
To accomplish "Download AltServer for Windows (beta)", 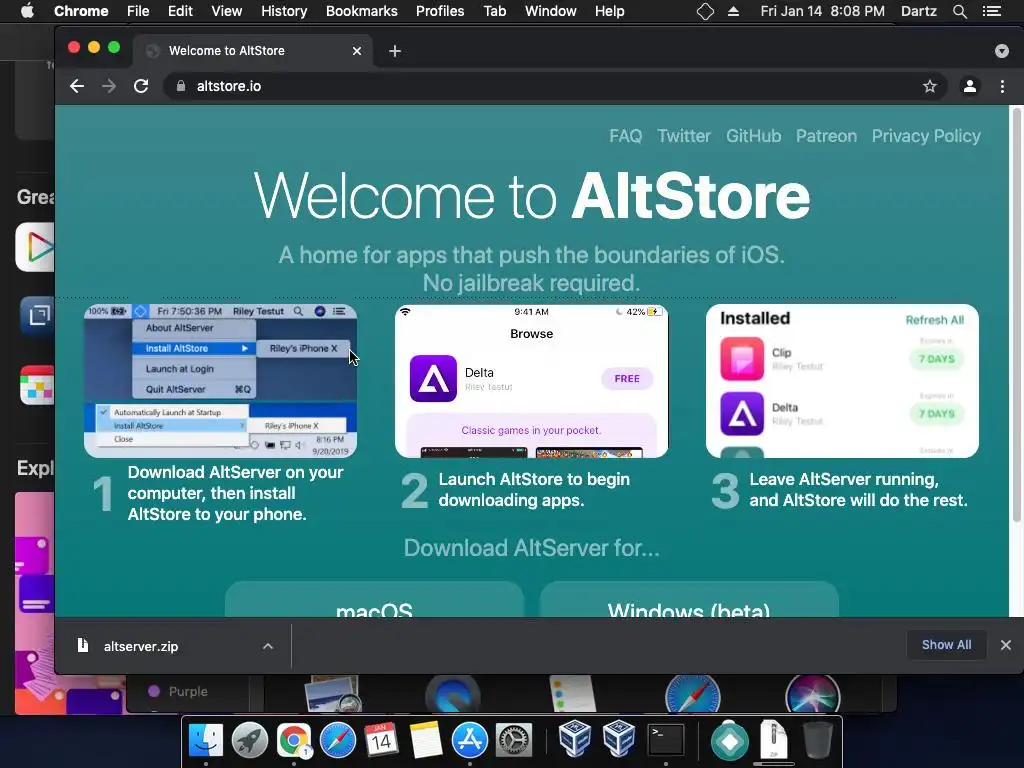I will 689,600.
